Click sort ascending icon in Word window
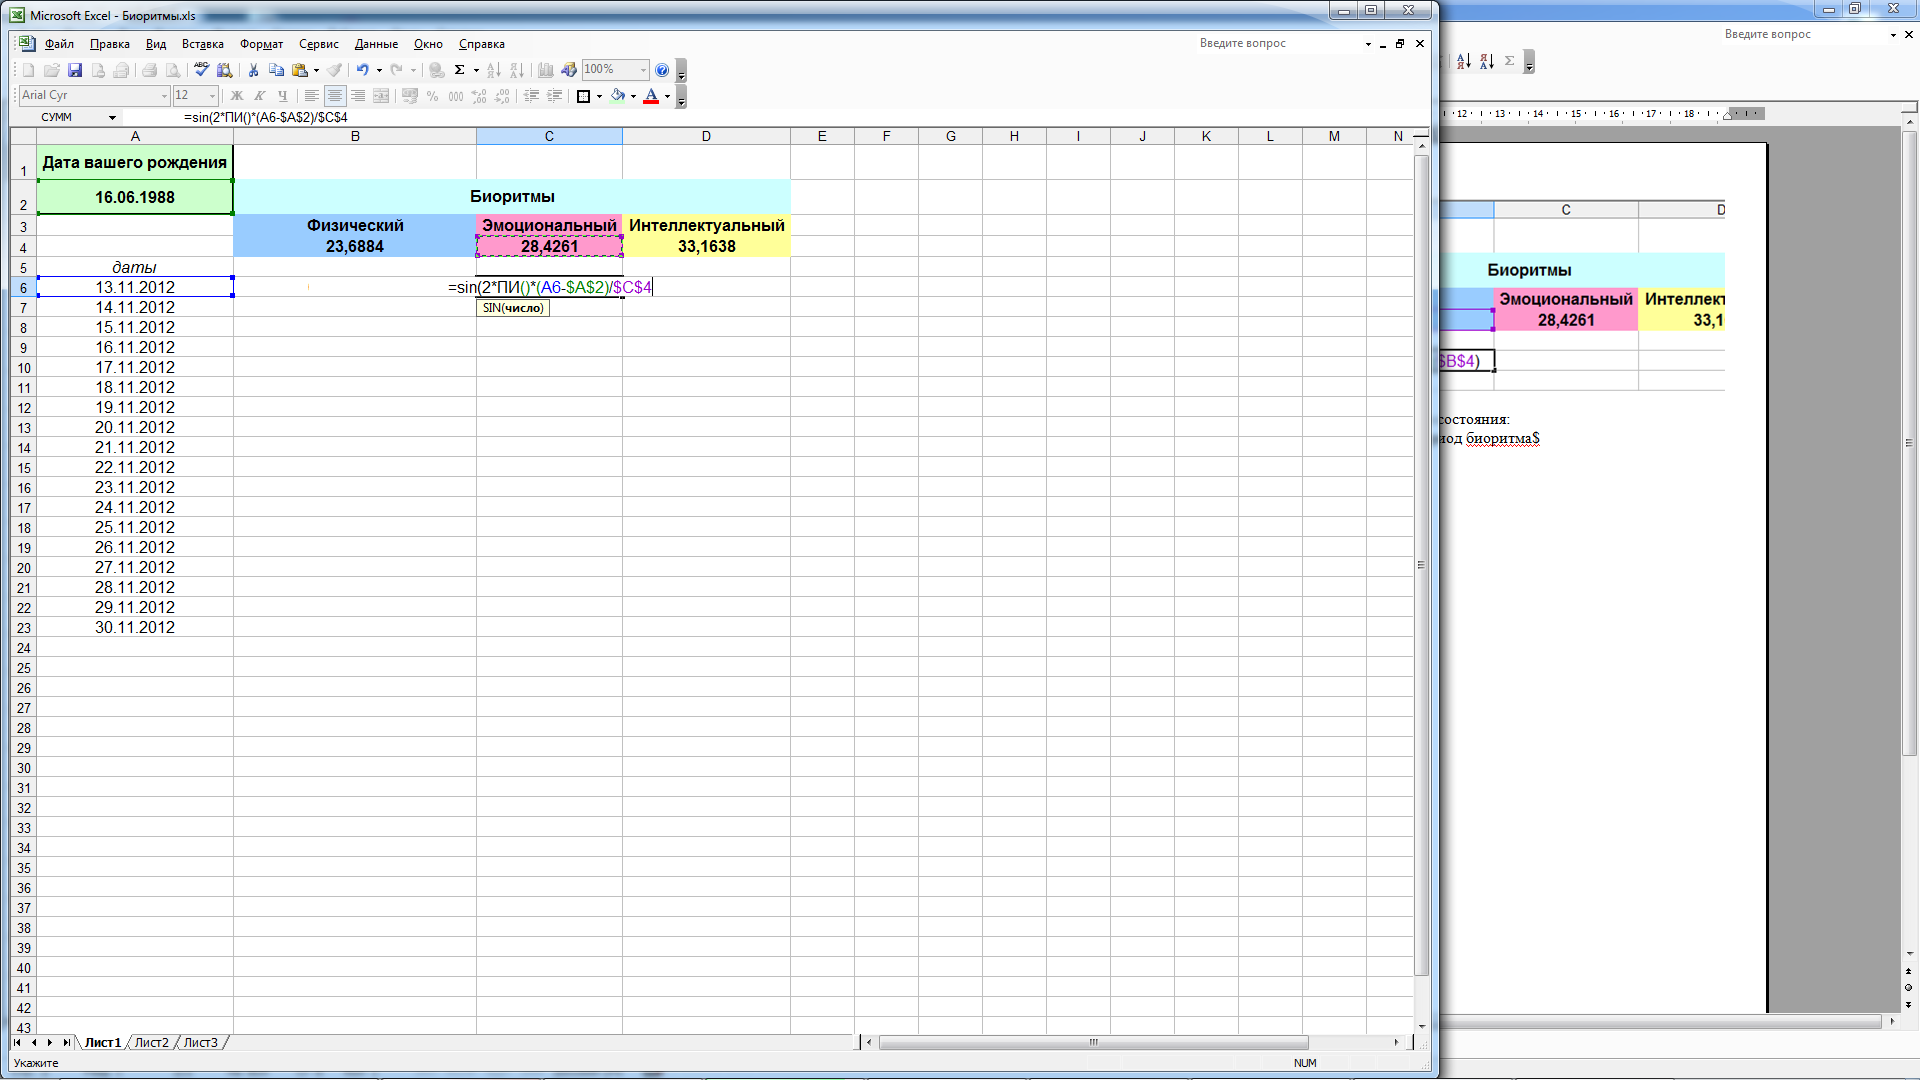Image resolution: width=1920 pixels, height=1080 pixels. coord(1463,62)
